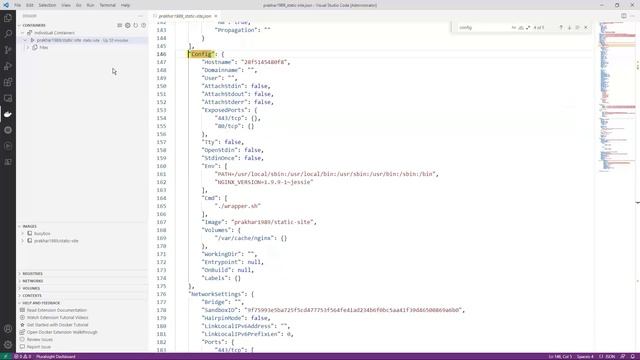Viewport: 640px width, 360px height.
Task: Collapse Individual Containers group
Action: 22,33
